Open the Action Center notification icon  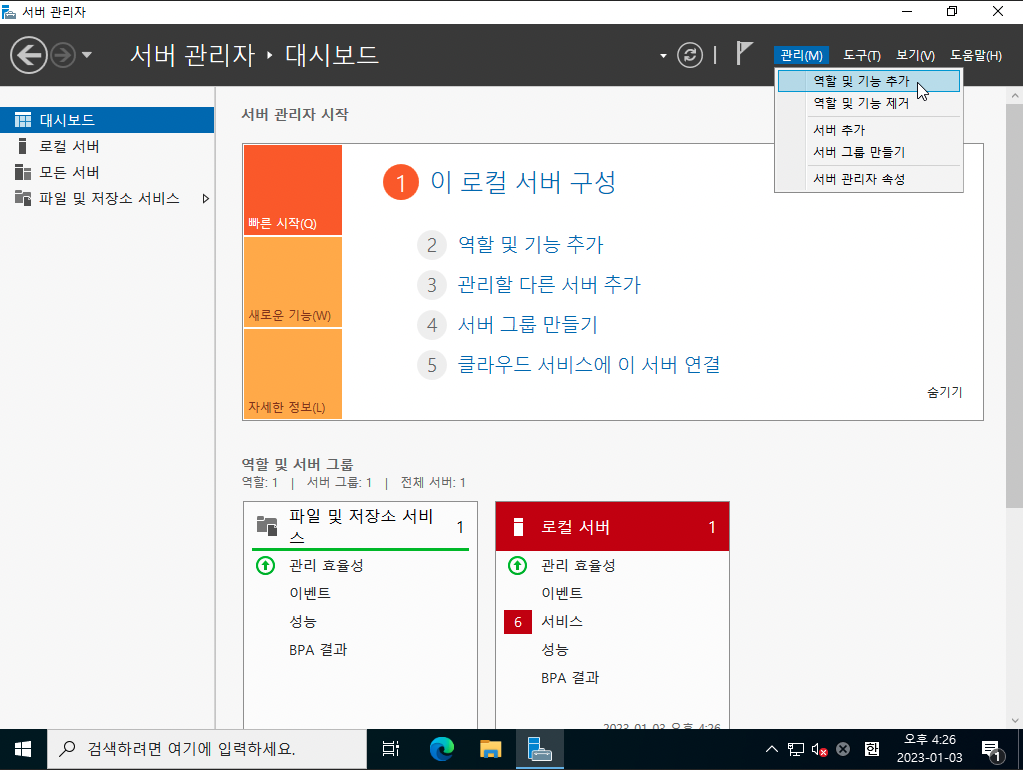coord(992,750)
